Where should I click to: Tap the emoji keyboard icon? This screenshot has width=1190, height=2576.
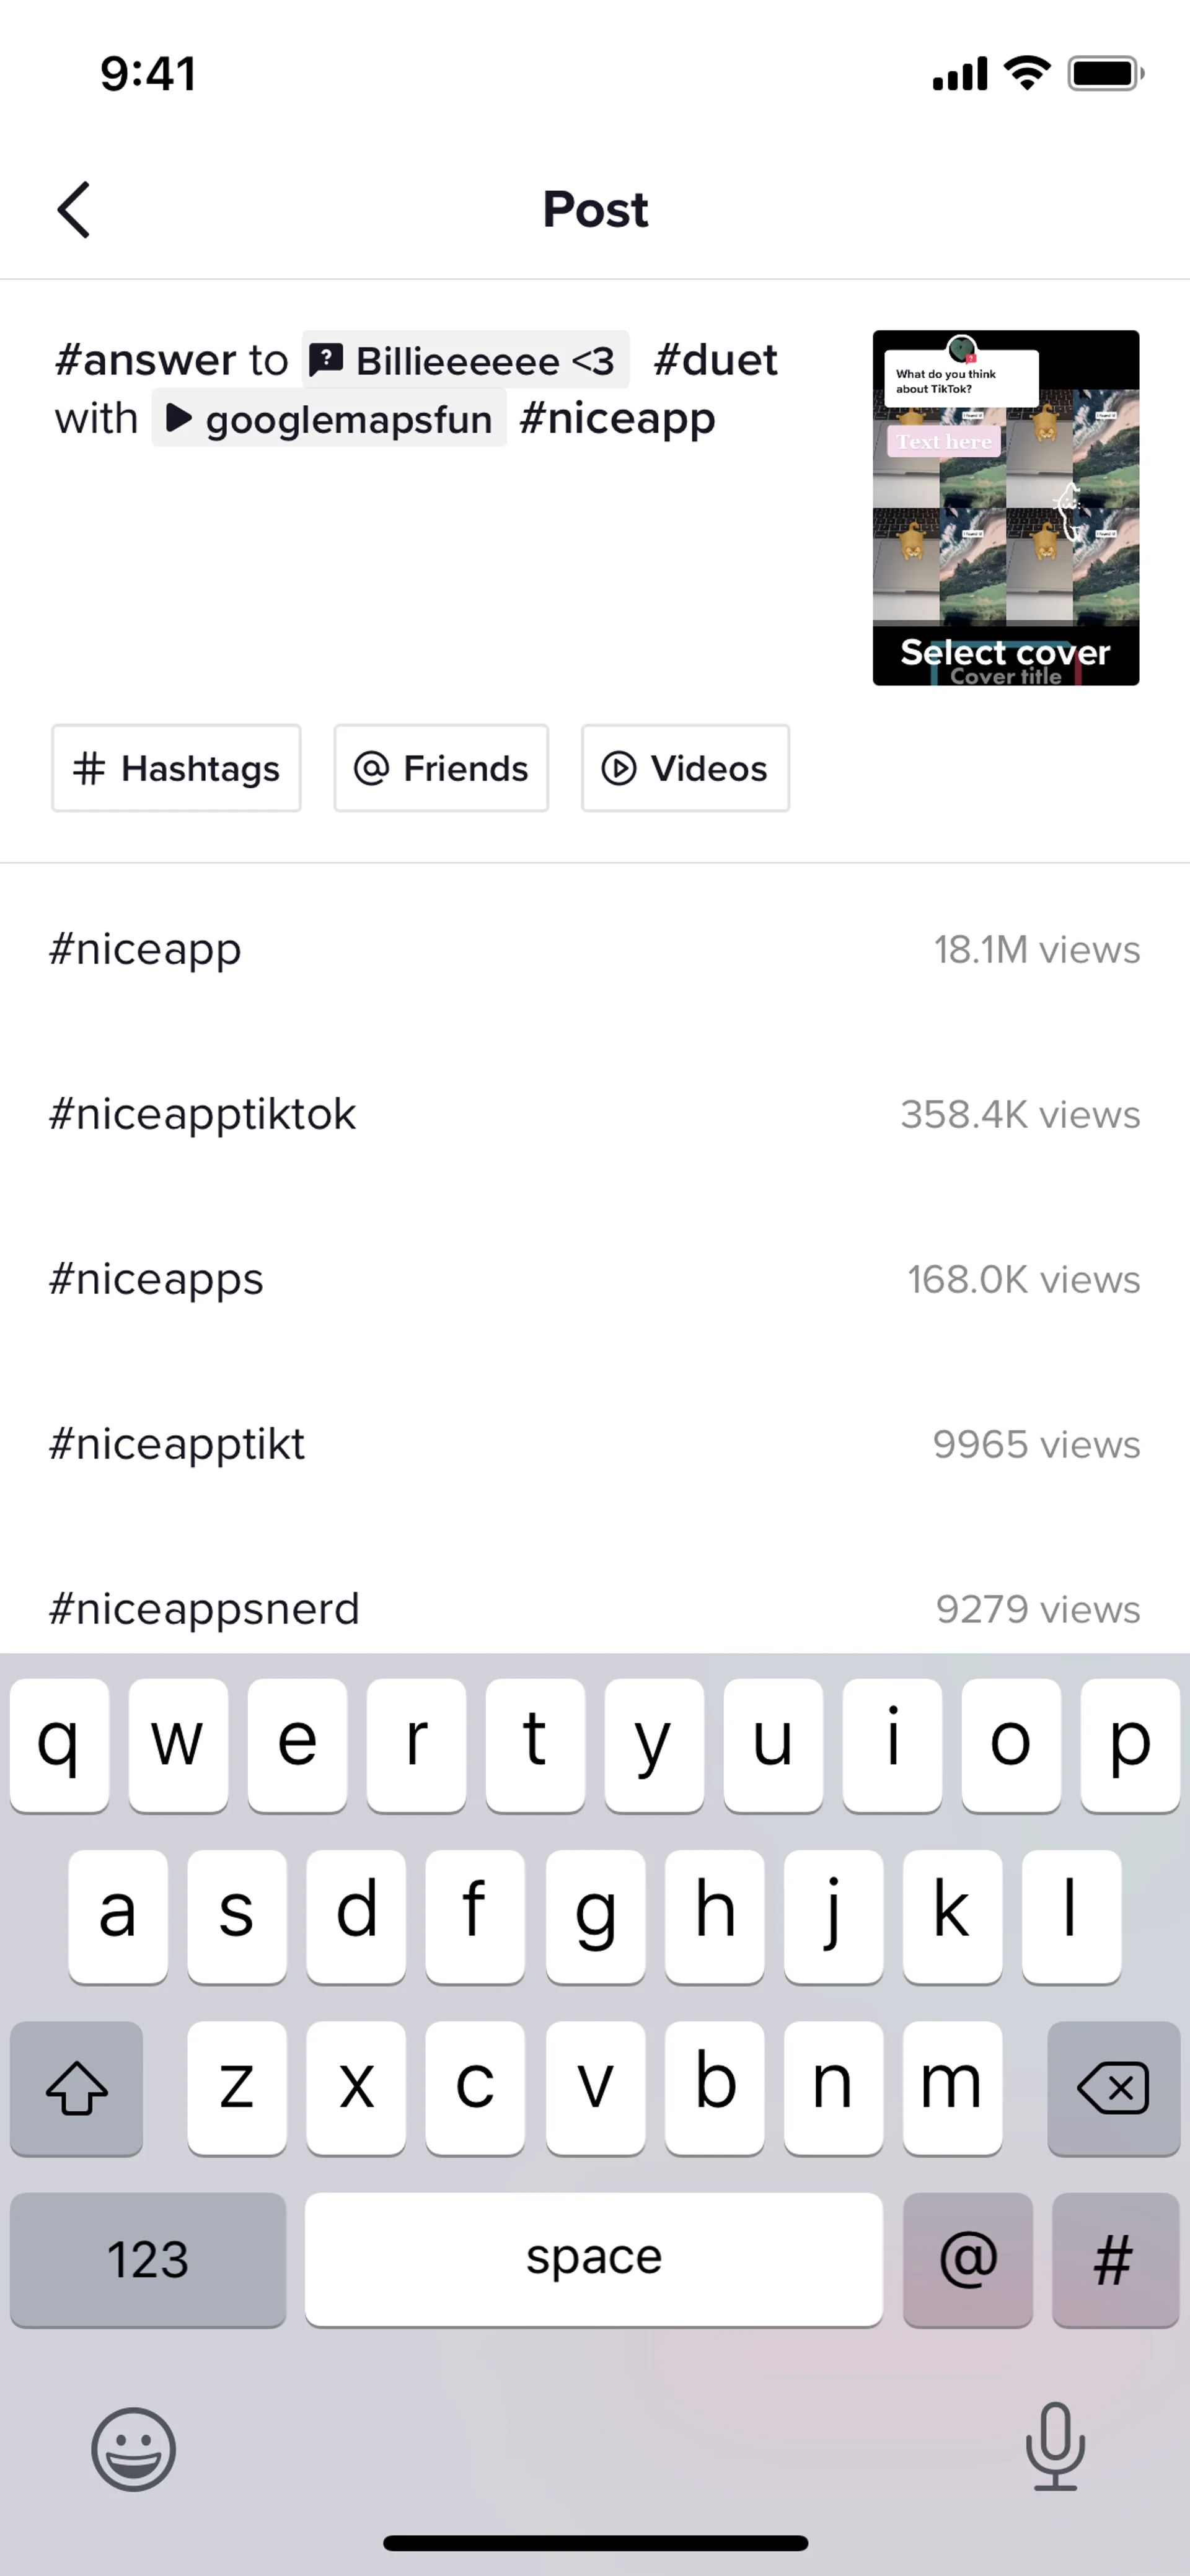click(133, 2449)
